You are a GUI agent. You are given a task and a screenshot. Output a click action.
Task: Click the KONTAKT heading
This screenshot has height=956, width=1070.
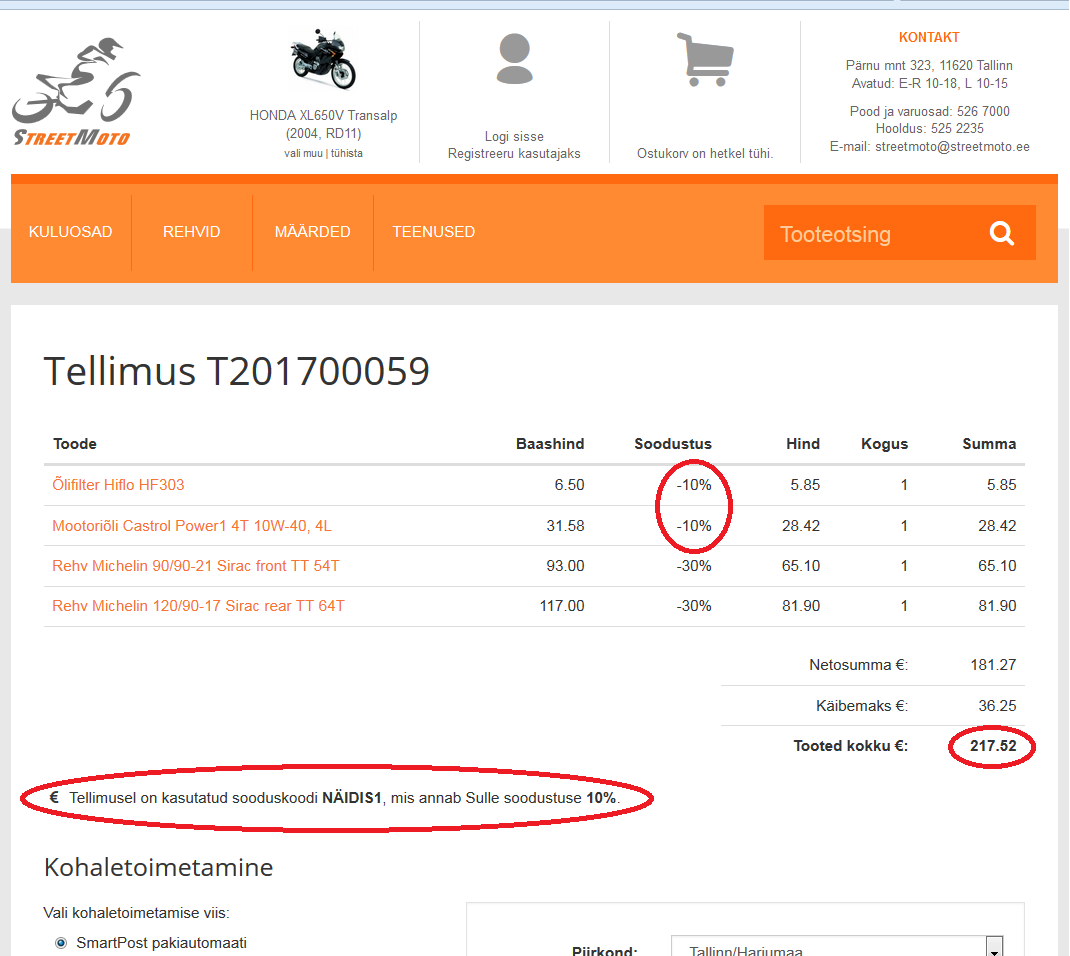(929, 38)
